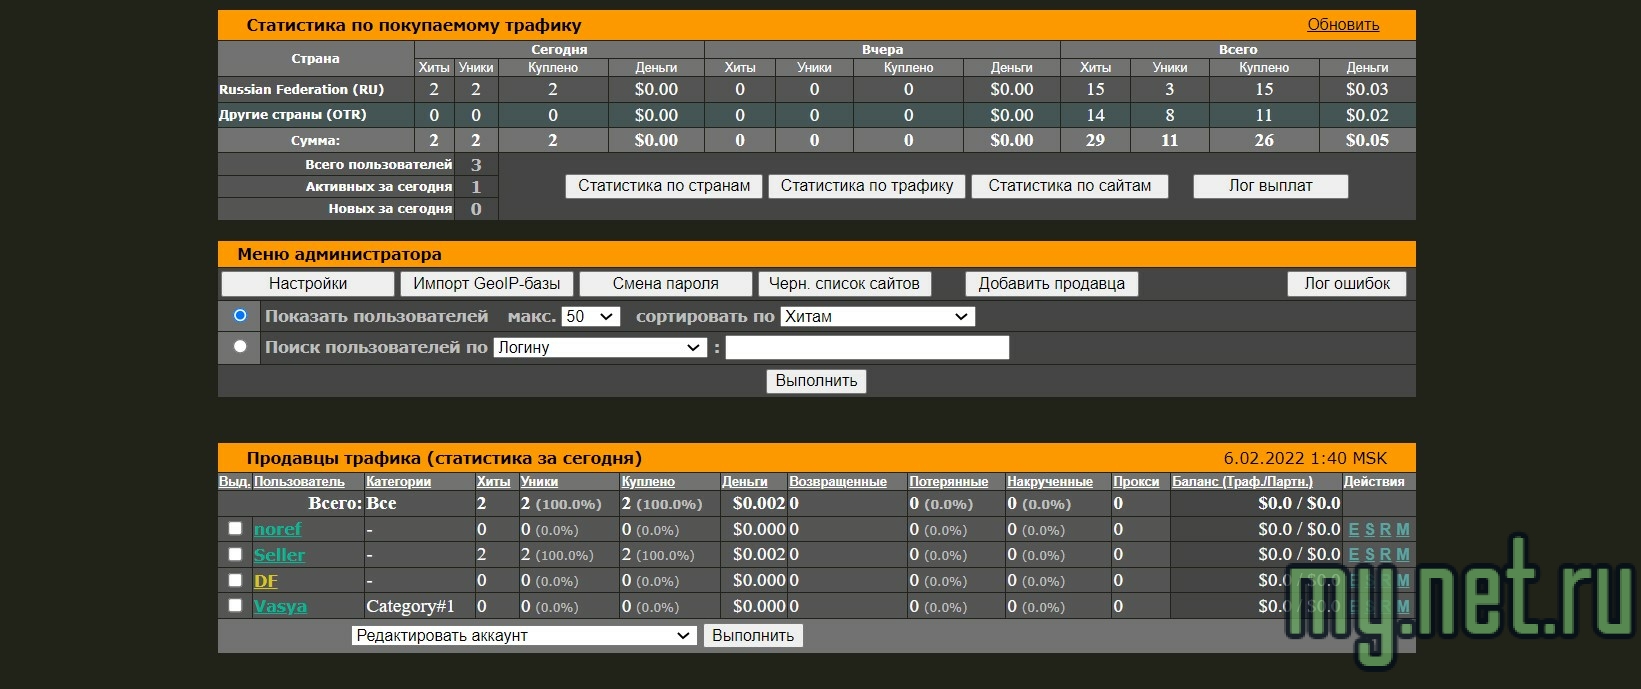This screenshot has width=1641, height=689.
Task: Sort sellers by the 'Хиты' column header
Action: click(493, 482)
